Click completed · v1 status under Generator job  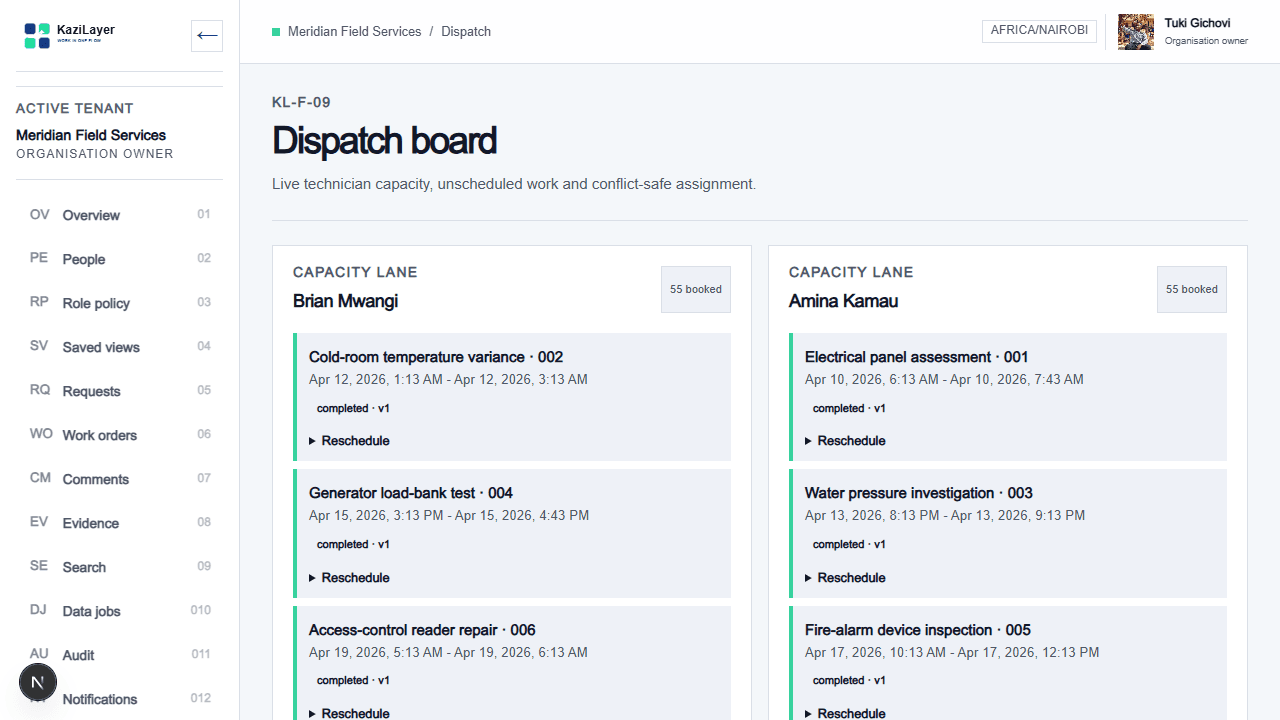tap(353, 545)
